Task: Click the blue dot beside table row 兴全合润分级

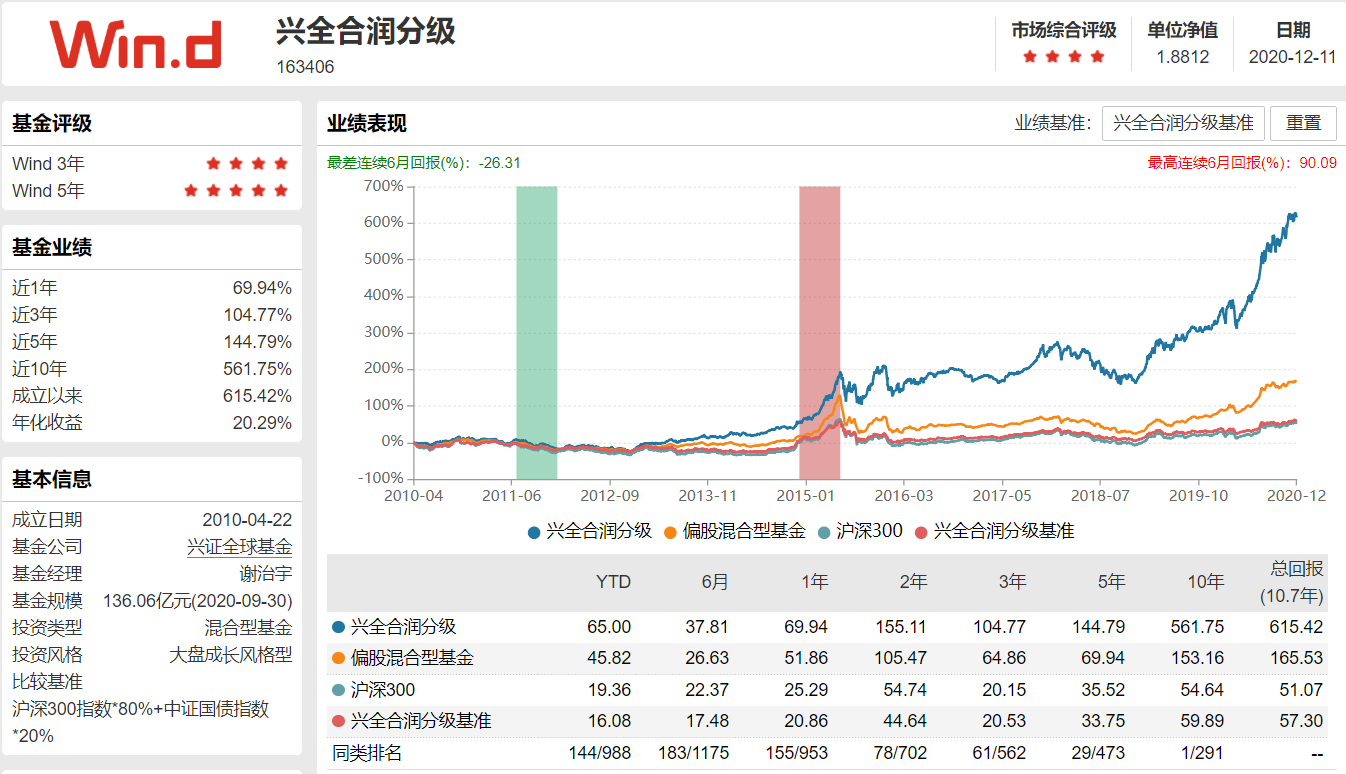Action: click(x=338, y=627)
